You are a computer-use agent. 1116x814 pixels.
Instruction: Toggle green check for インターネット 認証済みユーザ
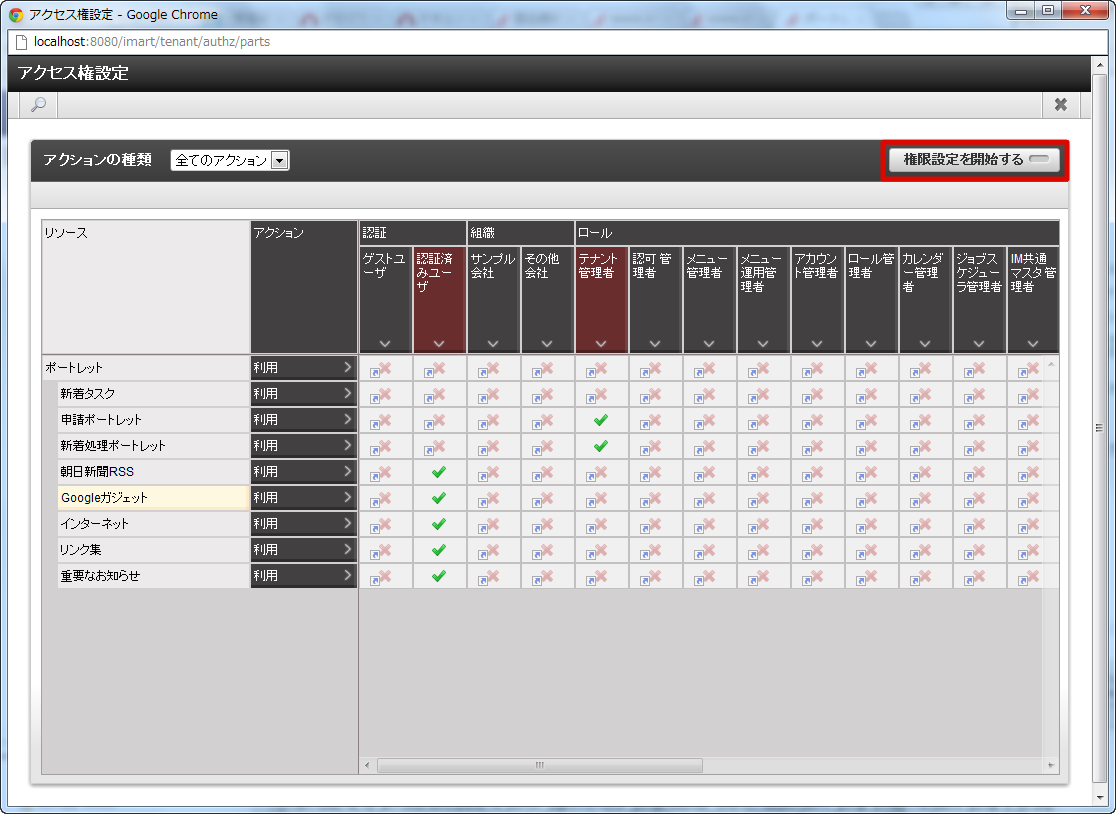click(439, 524)
